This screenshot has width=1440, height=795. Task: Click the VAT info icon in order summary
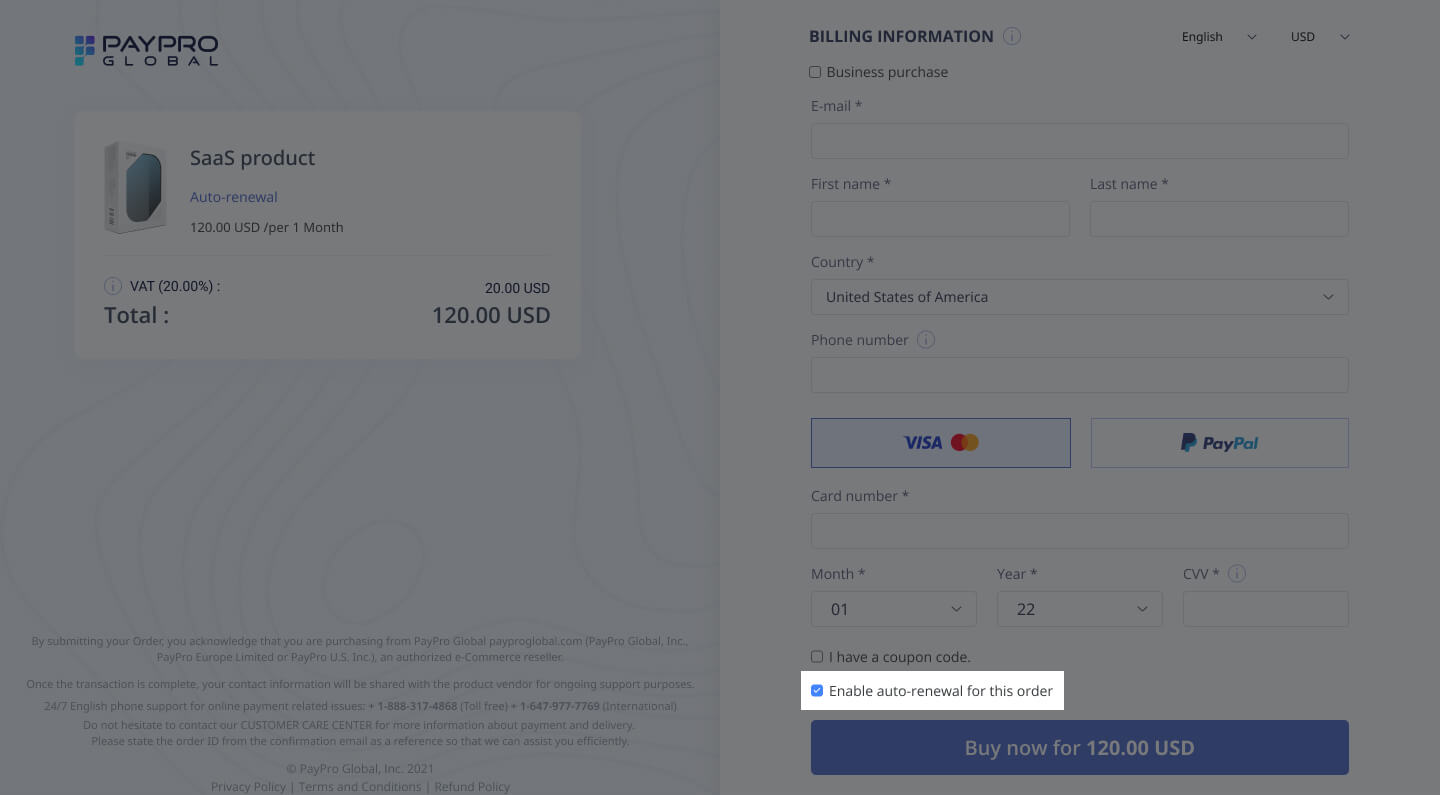pyautogui.click(x=113, y=286)
